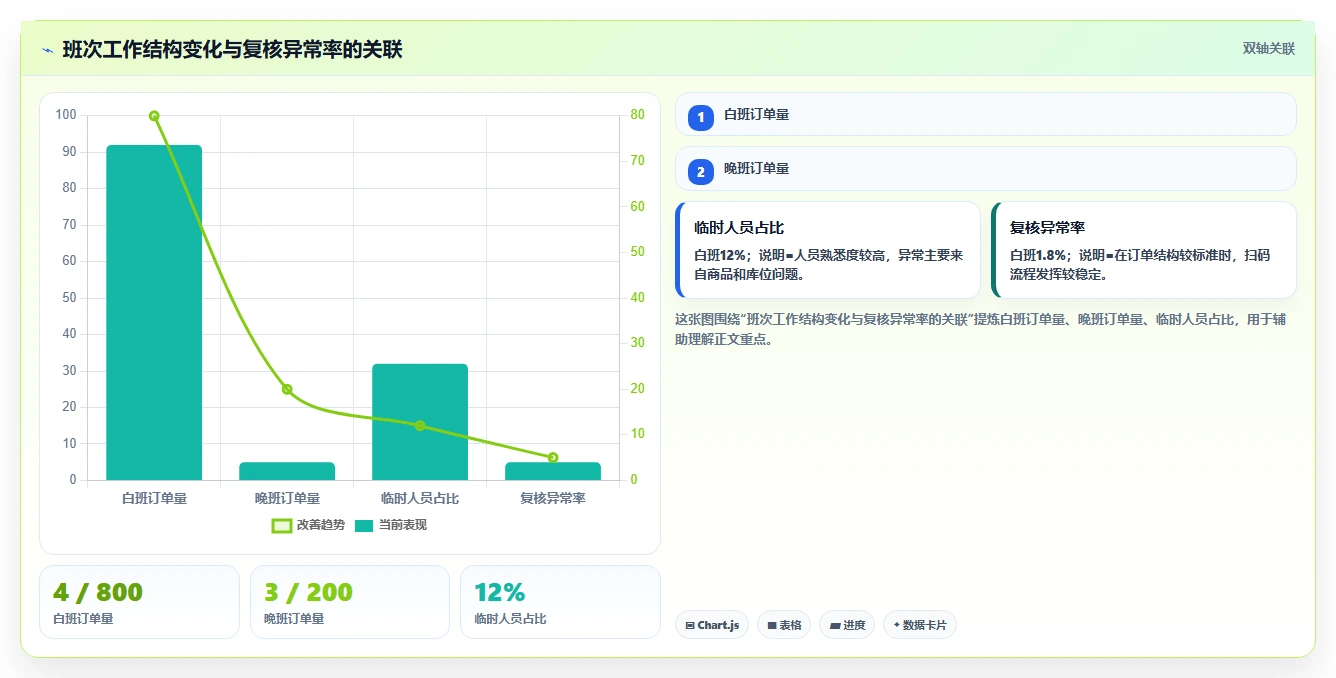Click the line point above 复核异常率 bar
The height and width of the screenshot is (678, 1336).
pyautogui.click(x=553, y=457)
